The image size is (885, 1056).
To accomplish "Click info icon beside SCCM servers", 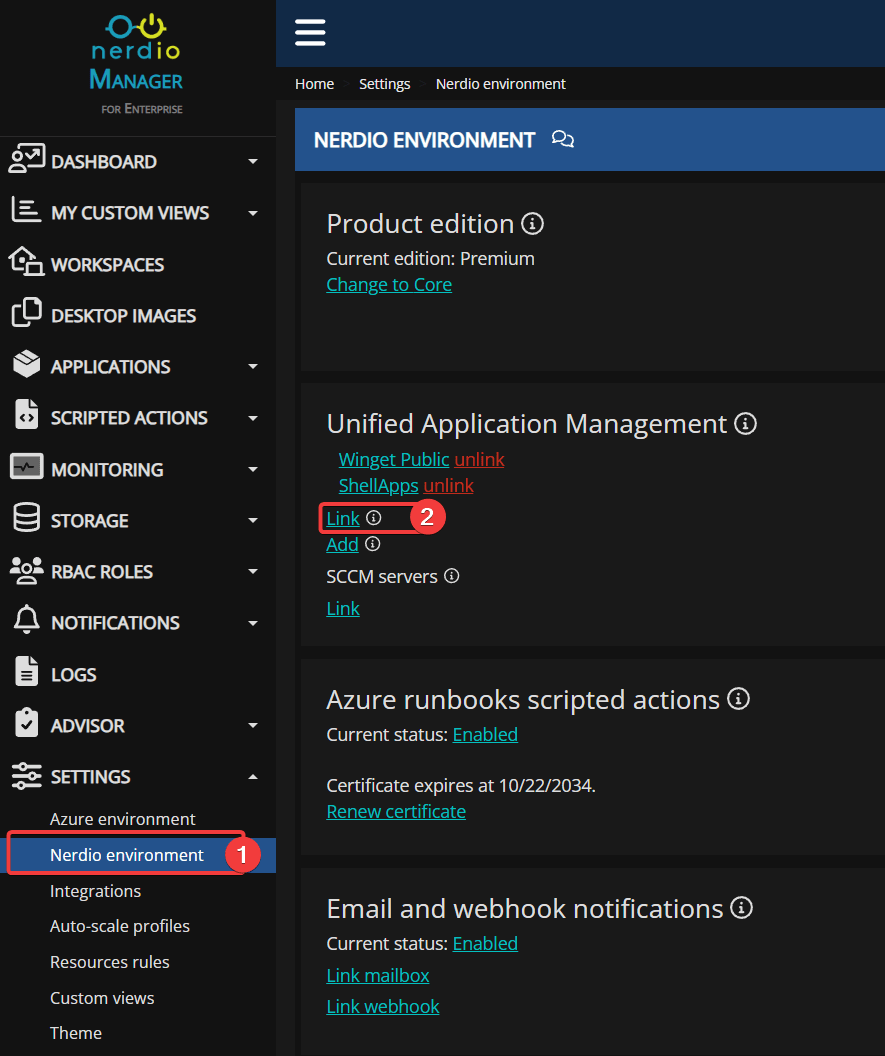I will (452, 576).
